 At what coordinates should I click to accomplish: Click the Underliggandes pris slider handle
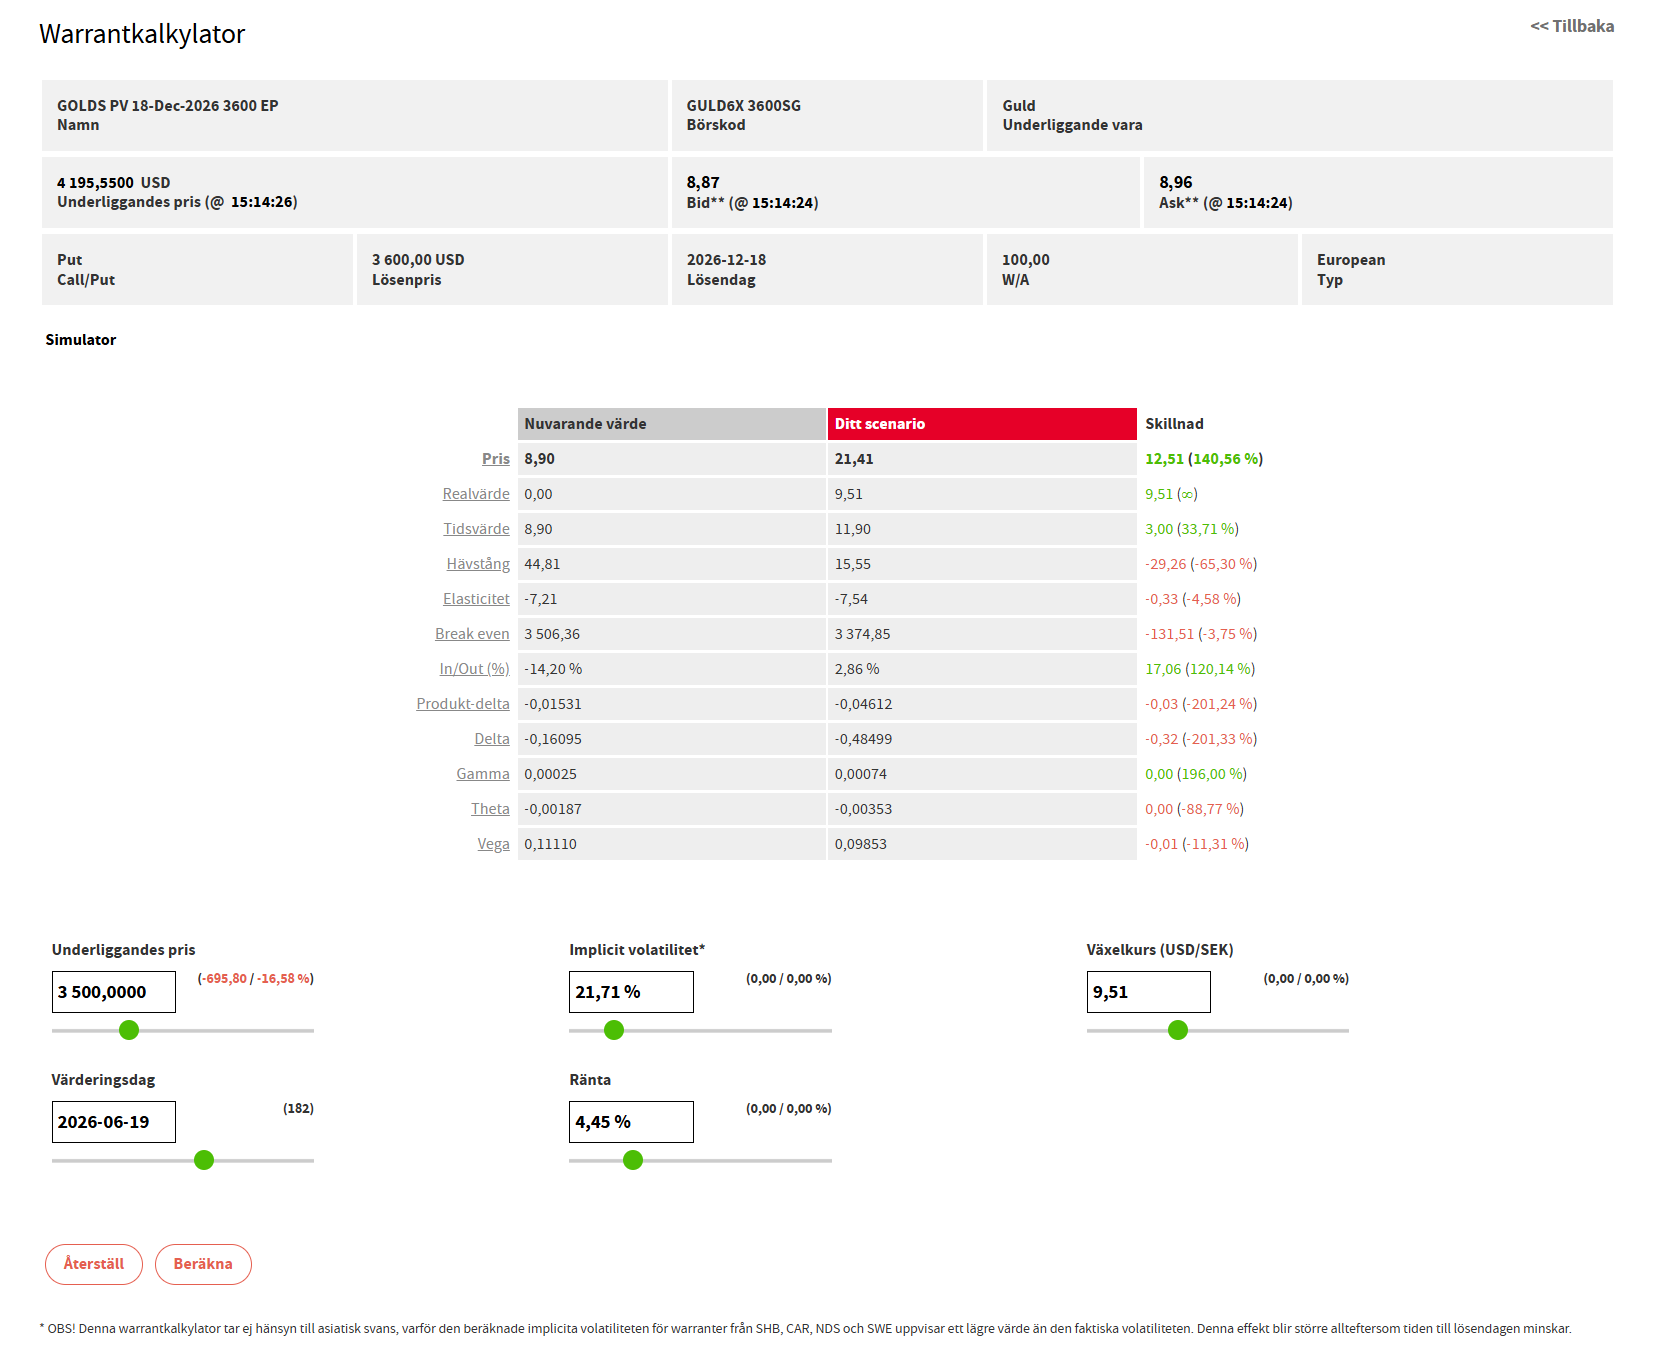129,1030
